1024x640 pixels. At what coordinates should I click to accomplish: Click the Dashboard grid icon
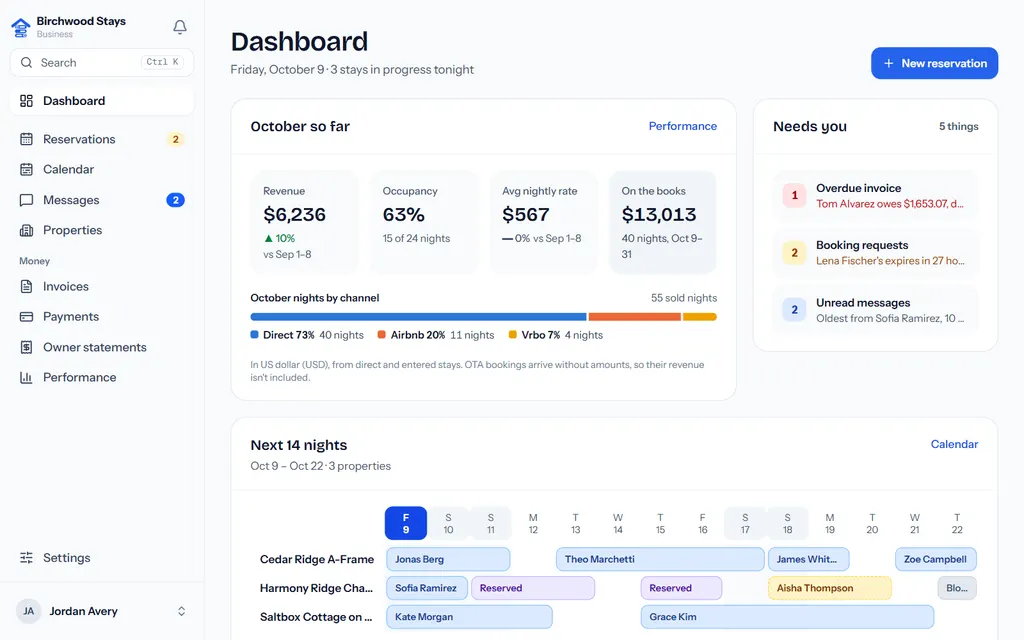click(26, 101)
